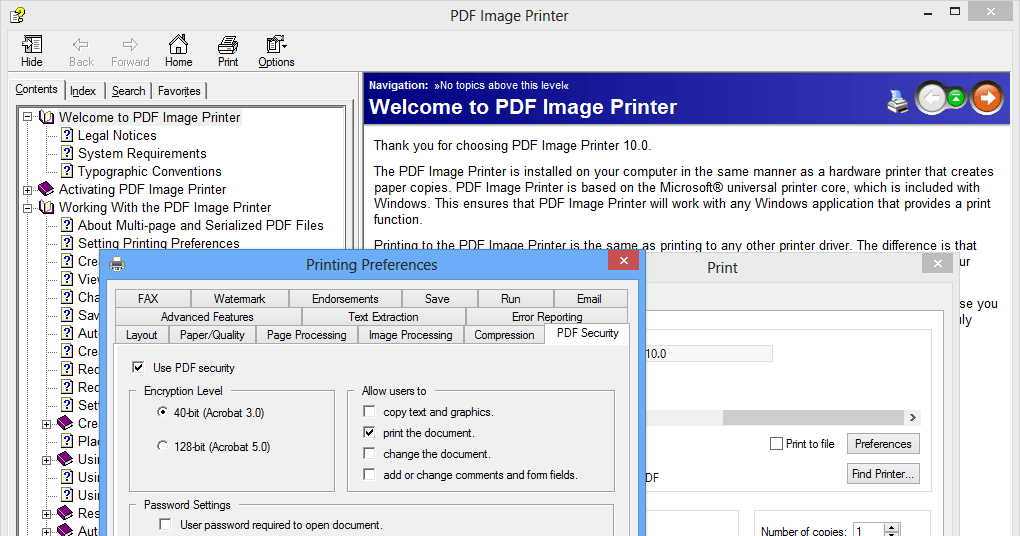
Task: Open the Typographic Conventions topic
Action: (150, 171)
